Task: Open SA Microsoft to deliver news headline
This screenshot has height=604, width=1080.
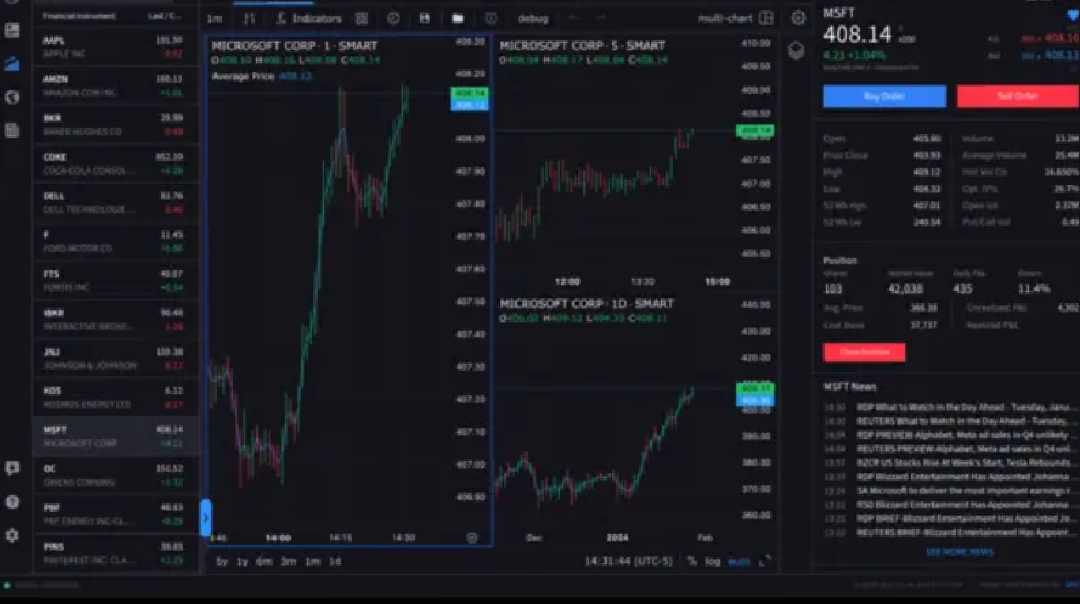Action: 951,491
